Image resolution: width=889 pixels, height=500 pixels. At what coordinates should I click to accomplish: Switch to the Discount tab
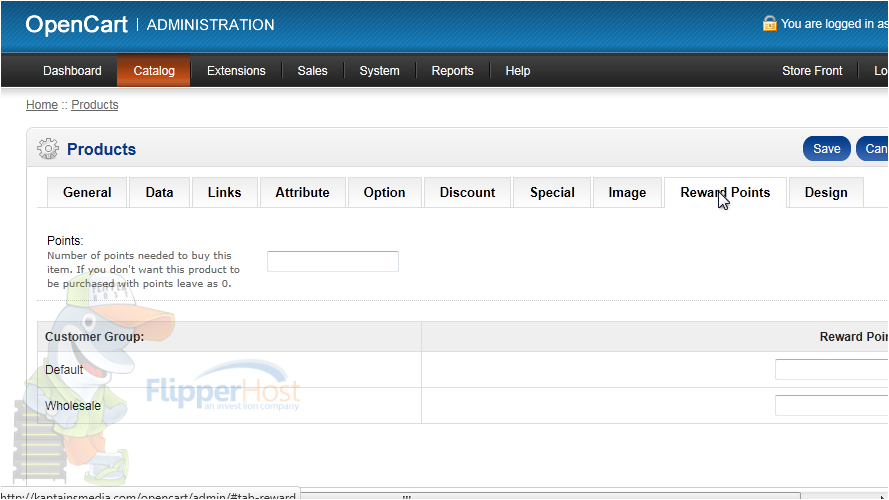click(467, 192)
